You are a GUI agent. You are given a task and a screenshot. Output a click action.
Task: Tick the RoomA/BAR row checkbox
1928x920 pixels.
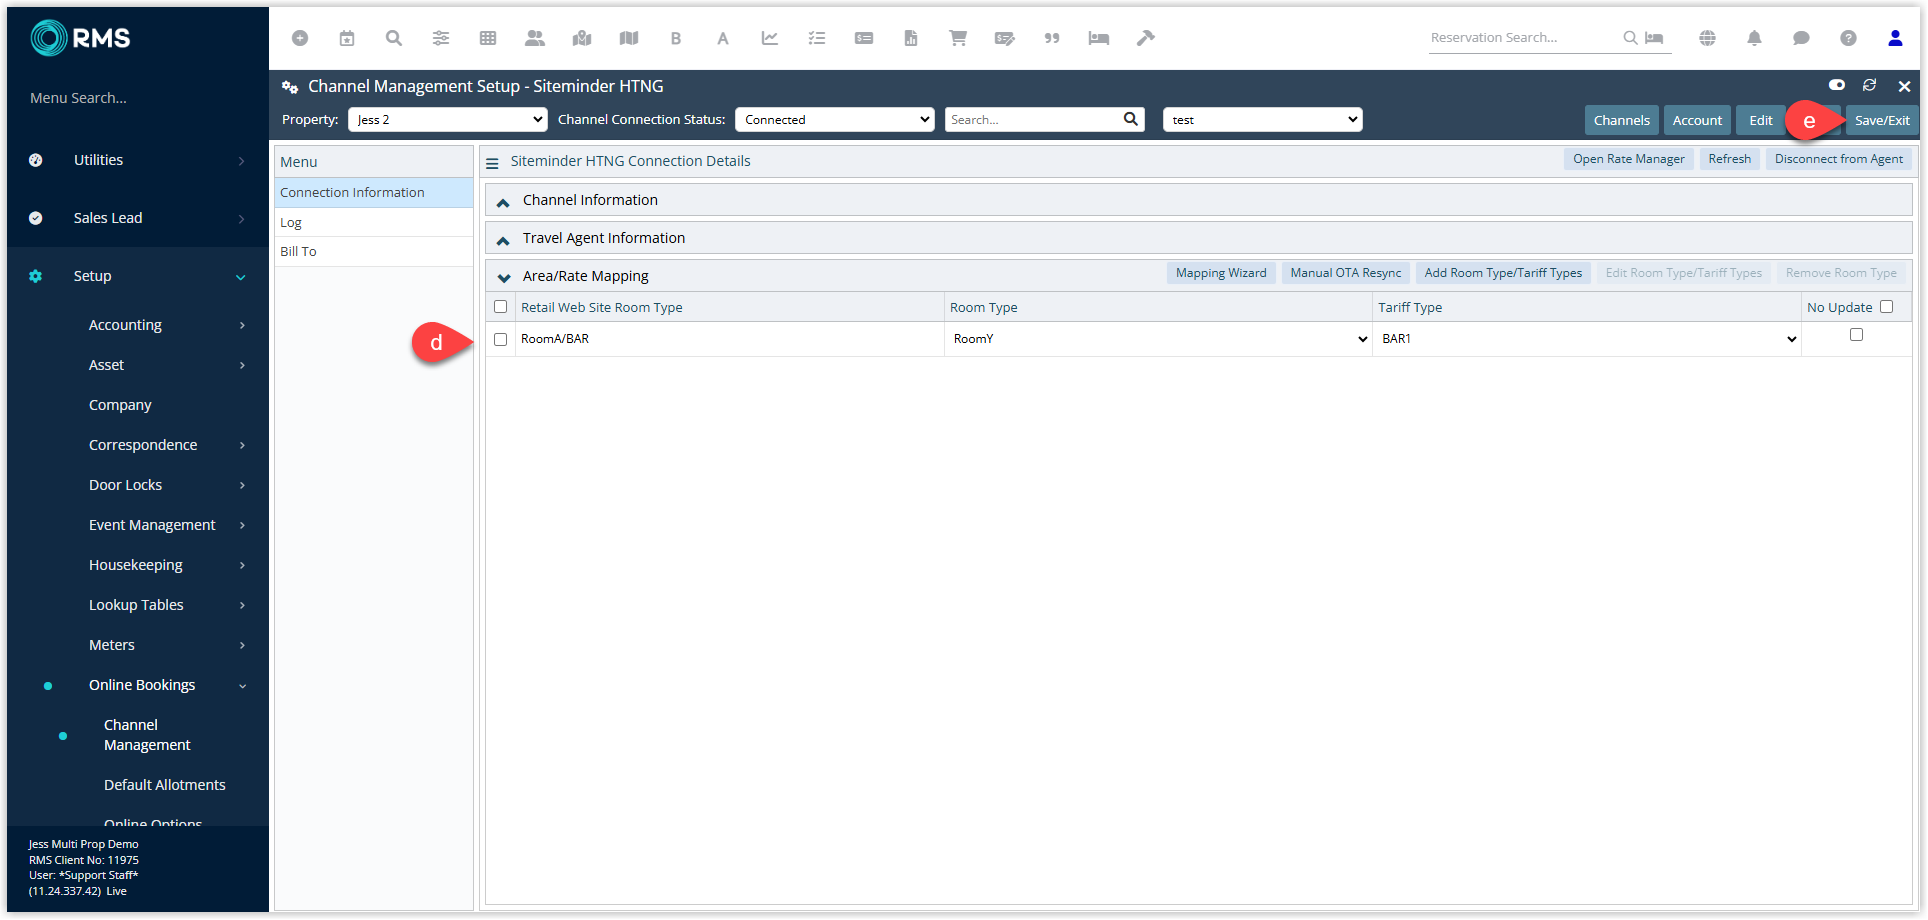click(x=501, y=339)
